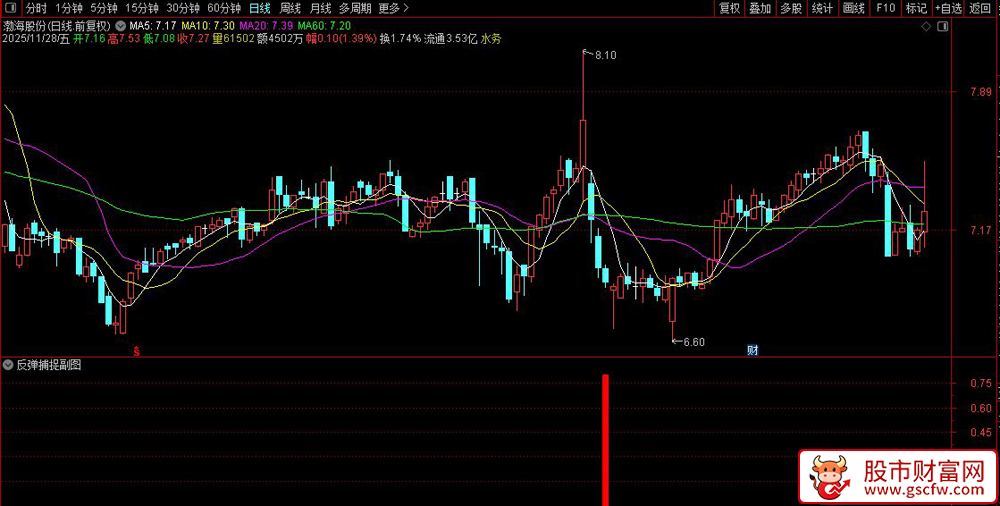Viewport: 1000px width, 506px height.
Task: Click the red signal bar in the sub-chart
Action: point(606,440)
